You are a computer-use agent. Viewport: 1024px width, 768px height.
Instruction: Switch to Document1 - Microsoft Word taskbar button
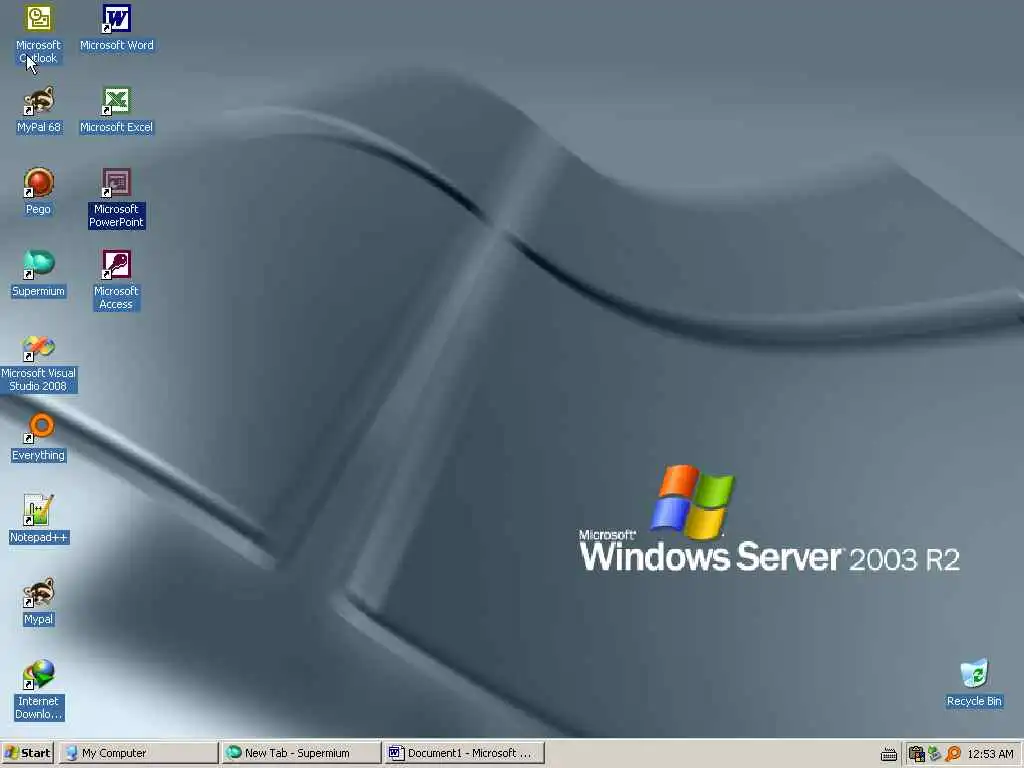coord(464,753)
